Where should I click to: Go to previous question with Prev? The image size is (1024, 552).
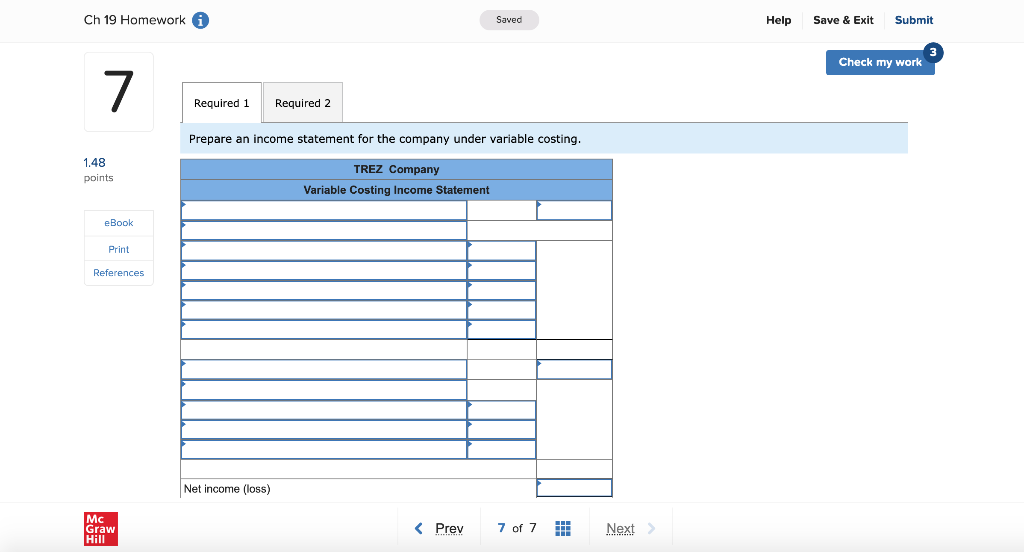click(x=440, y=528)
